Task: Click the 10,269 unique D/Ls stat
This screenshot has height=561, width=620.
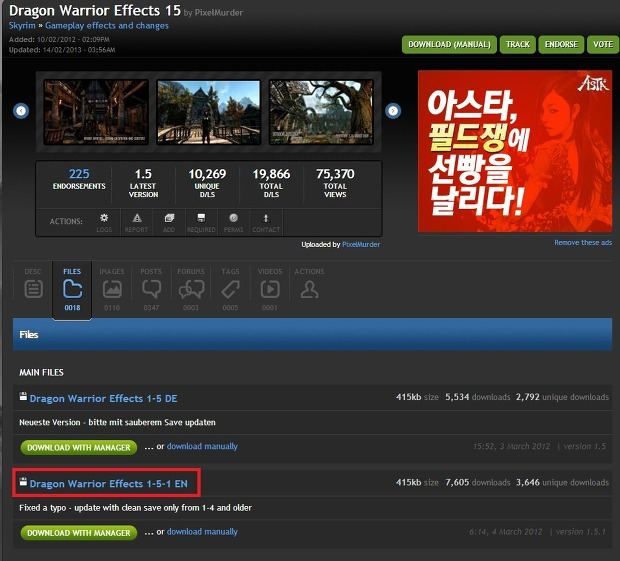Action: click(207, 183)
